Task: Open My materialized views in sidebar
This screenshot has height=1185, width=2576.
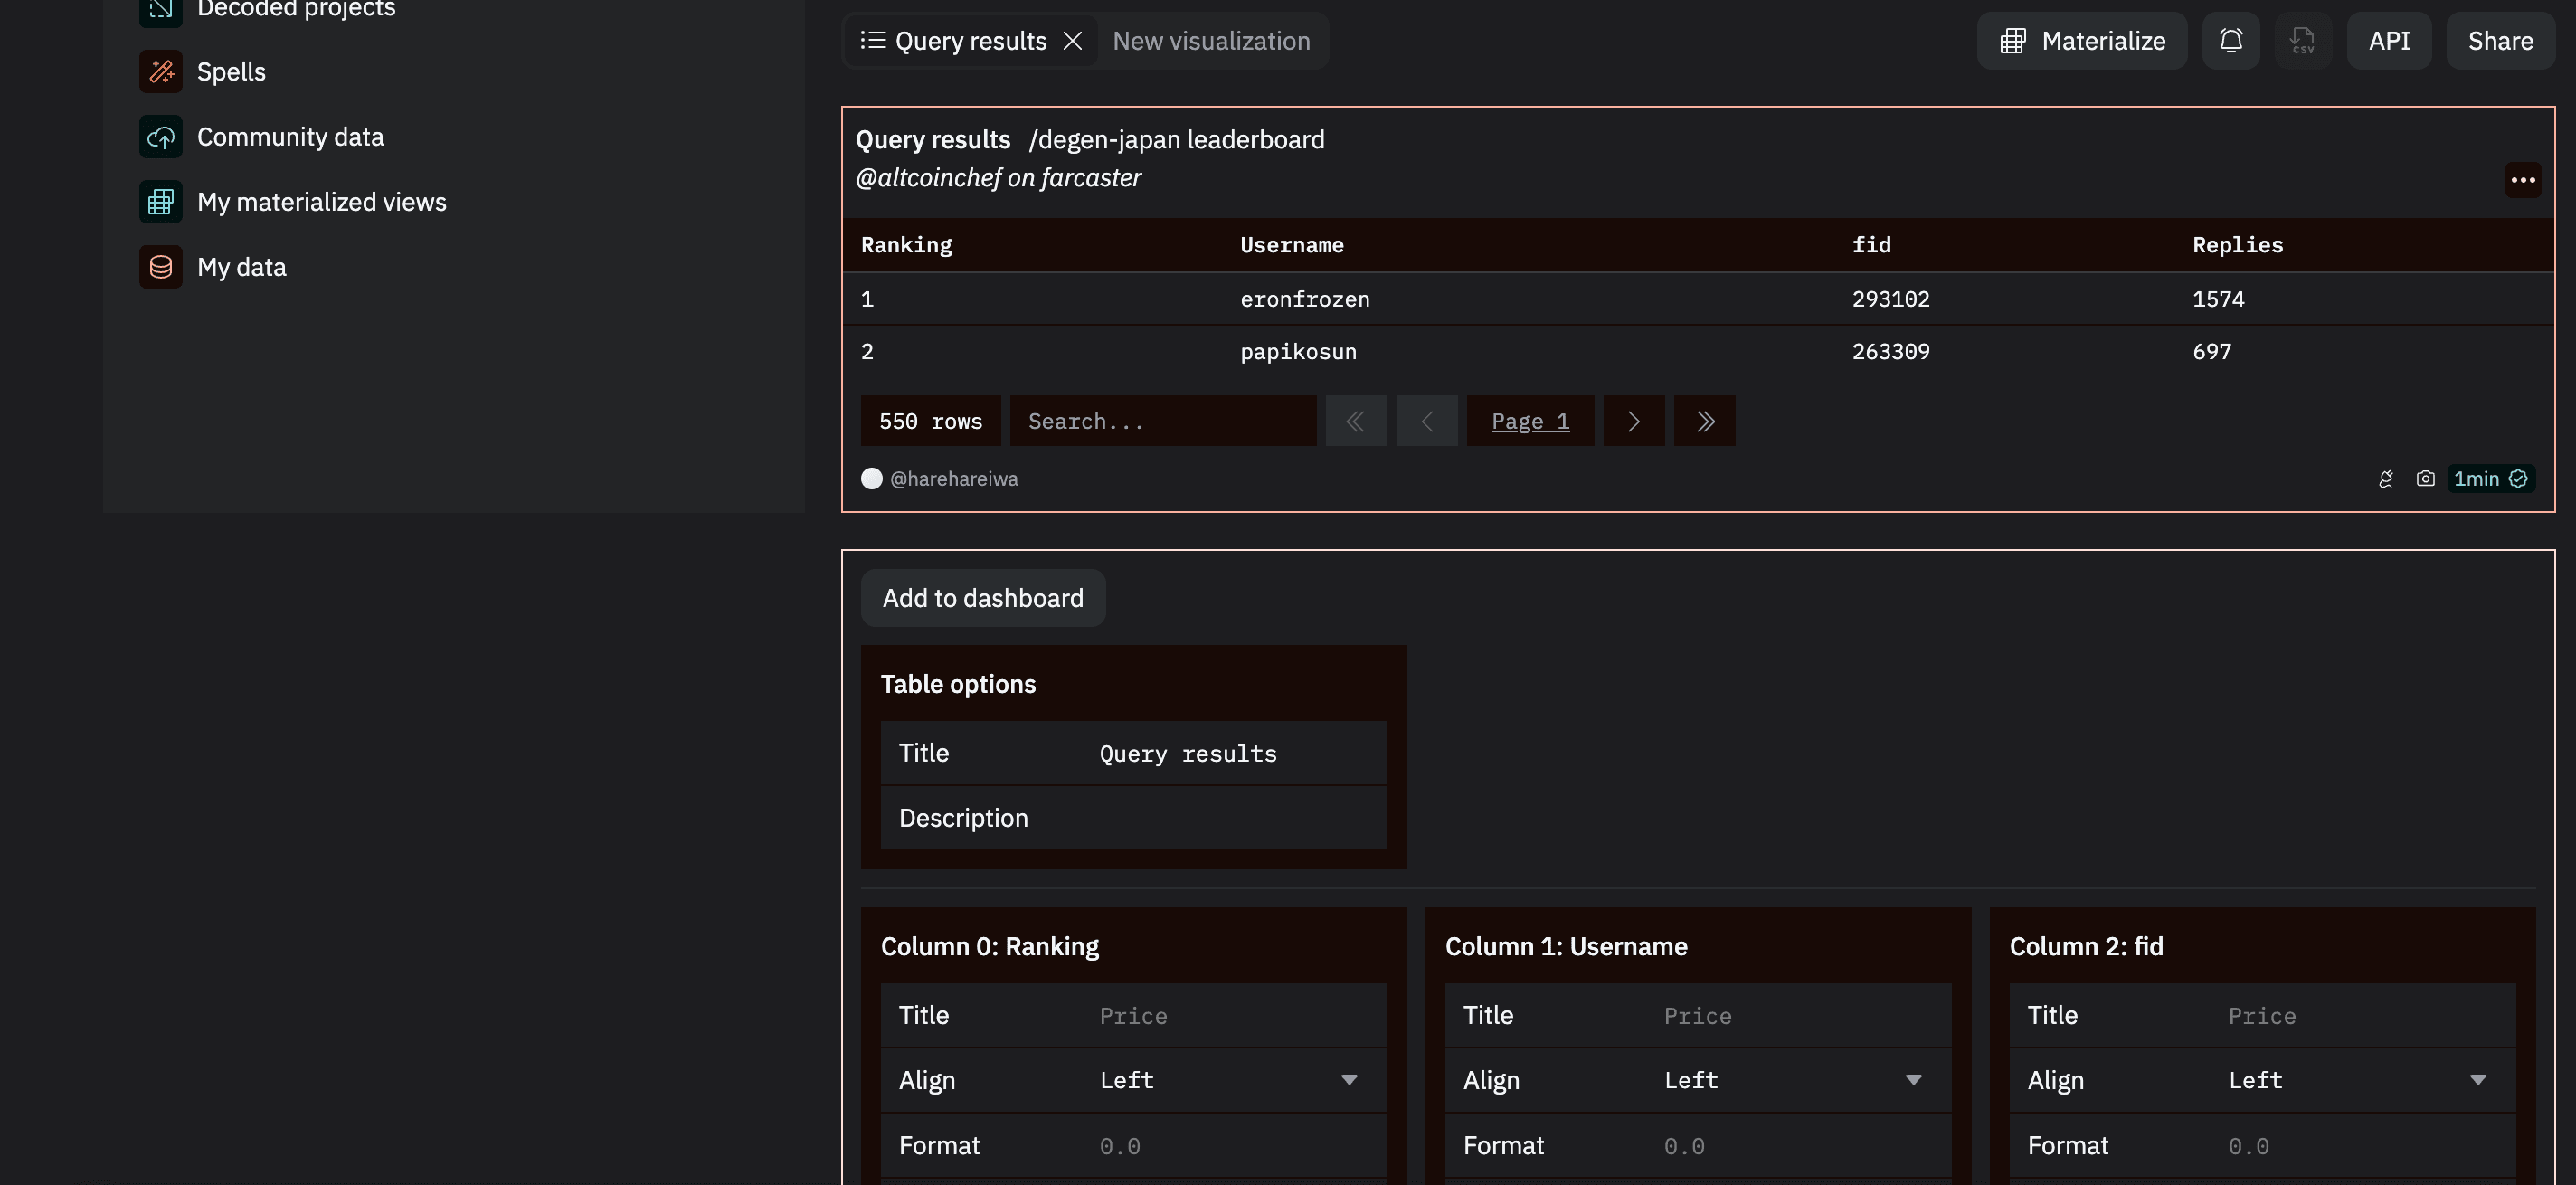Action: click(321, 201)
